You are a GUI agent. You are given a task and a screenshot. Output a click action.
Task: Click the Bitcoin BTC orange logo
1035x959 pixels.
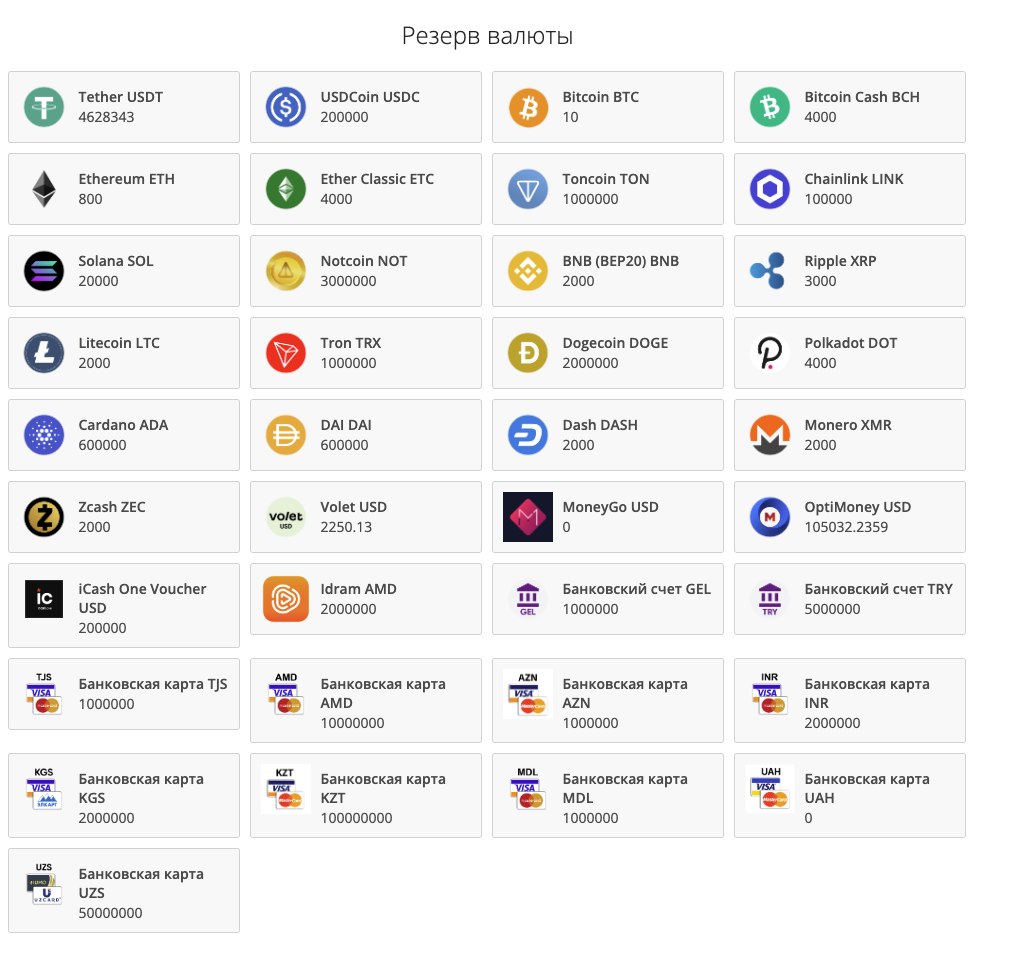point(528,107)
